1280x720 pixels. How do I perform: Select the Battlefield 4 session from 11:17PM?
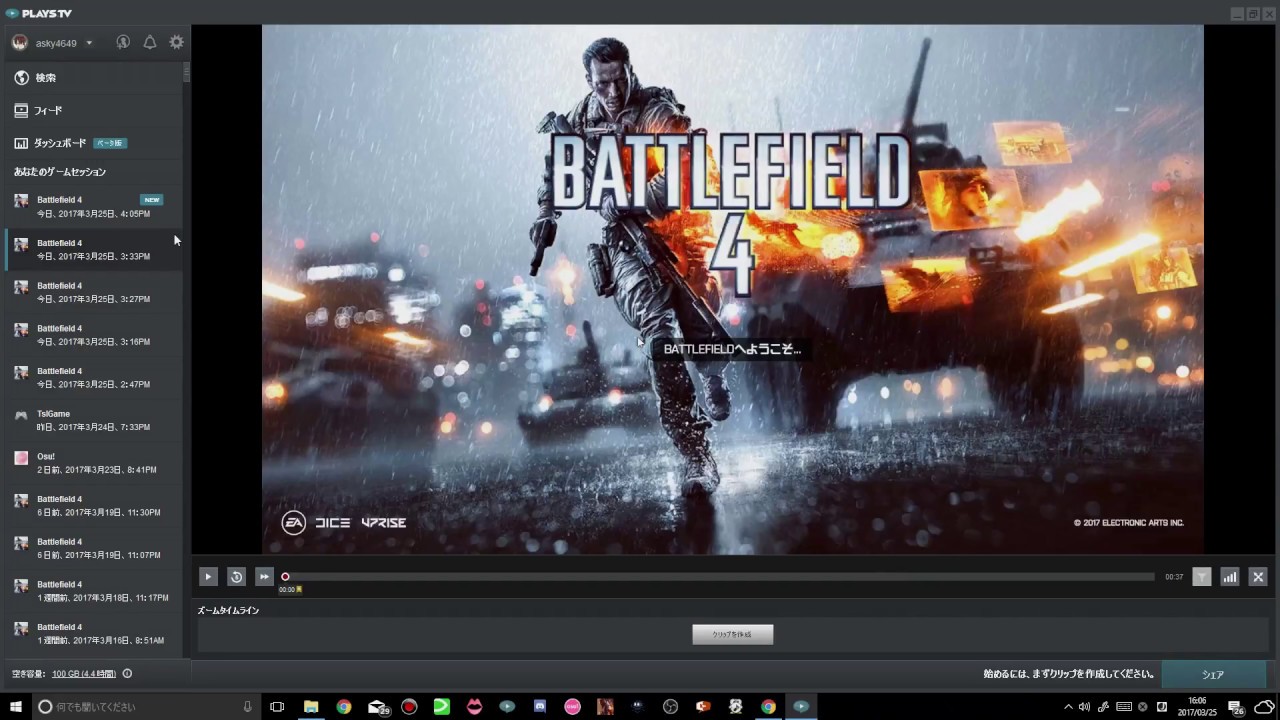92,591
